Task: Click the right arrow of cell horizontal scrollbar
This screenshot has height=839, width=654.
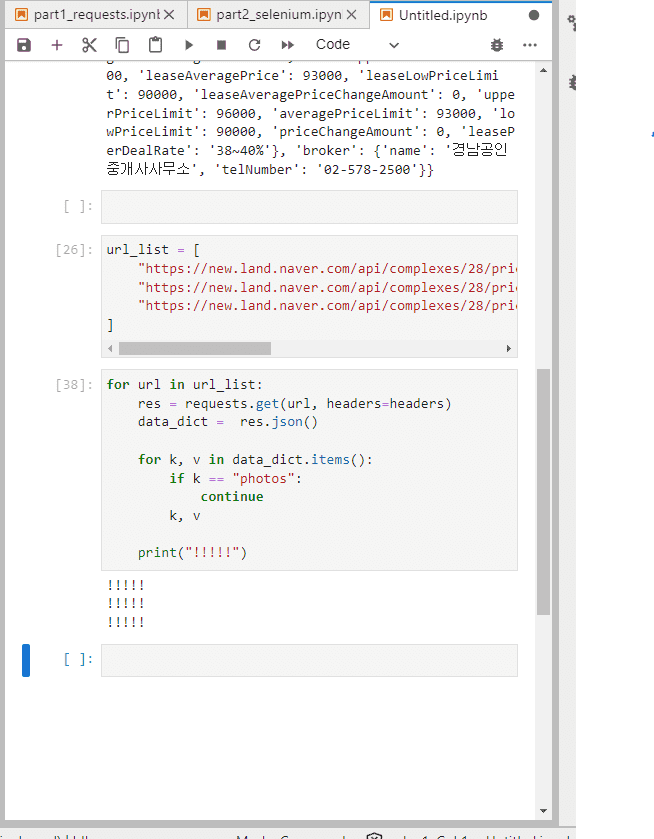Action: coord(508,348)
